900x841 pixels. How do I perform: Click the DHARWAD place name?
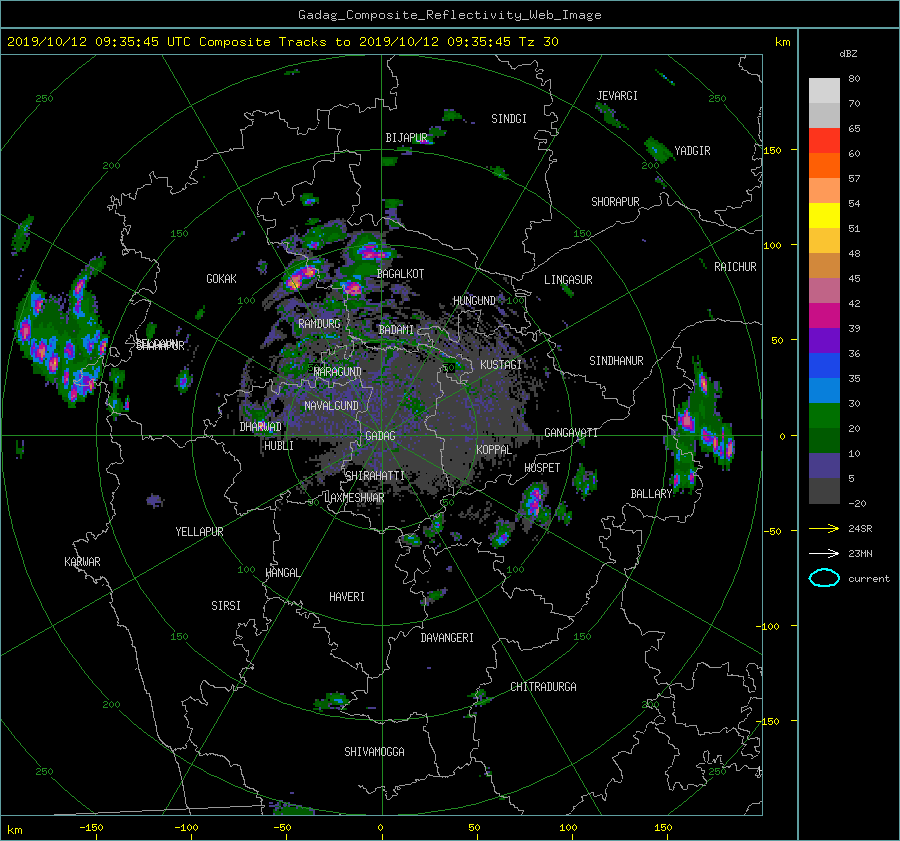(260, 427)
